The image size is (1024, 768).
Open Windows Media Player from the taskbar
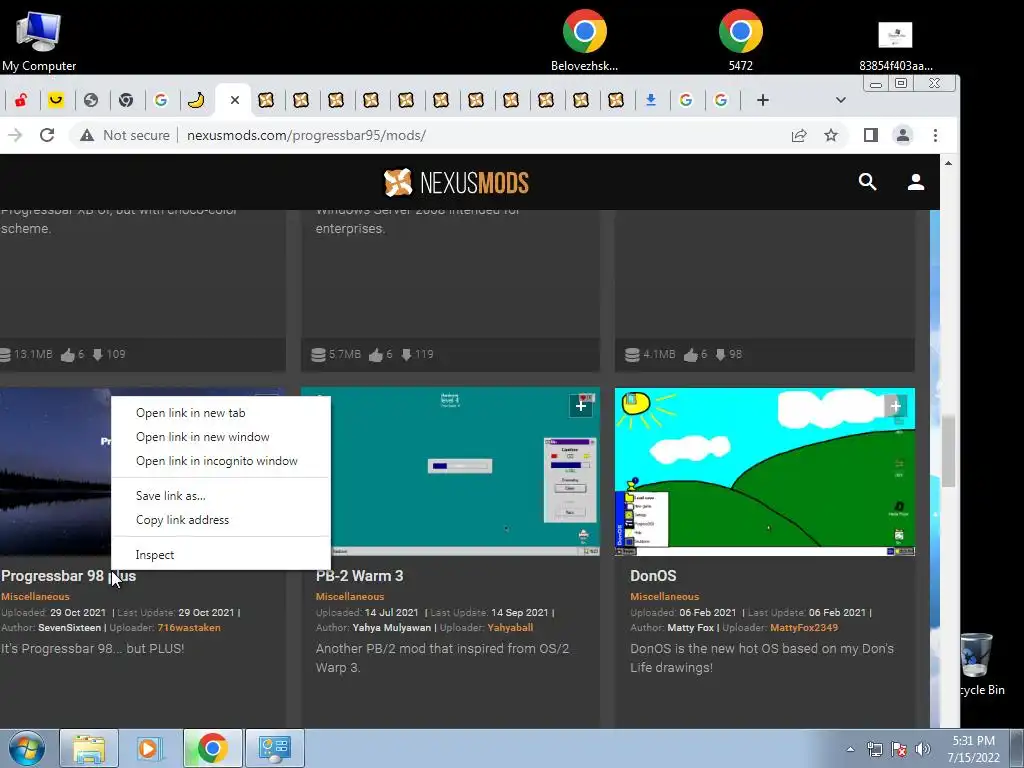click(150, 748)
